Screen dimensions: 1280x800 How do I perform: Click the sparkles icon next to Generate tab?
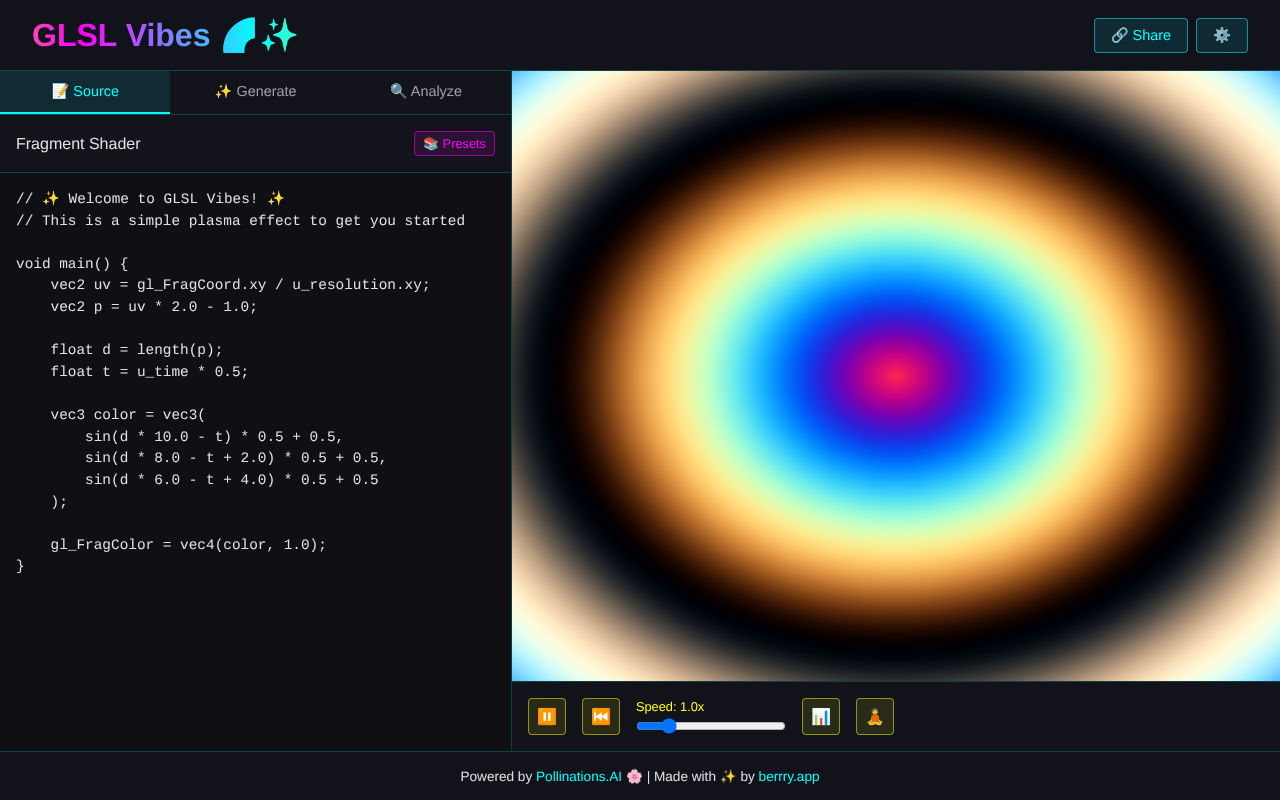222,91
